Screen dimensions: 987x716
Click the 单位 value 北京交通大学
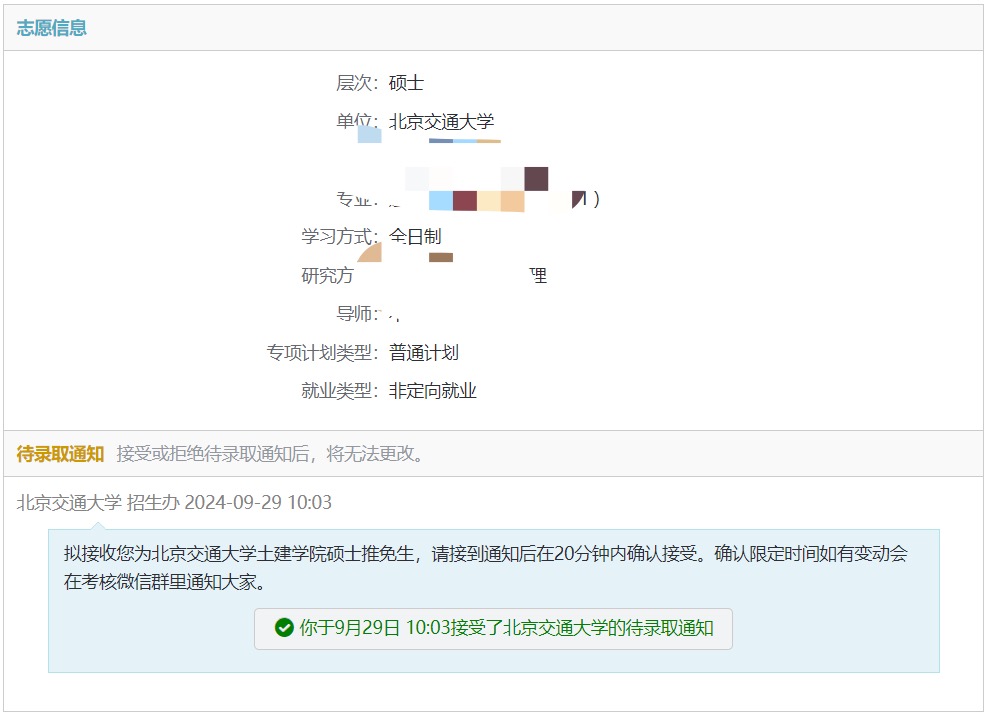pyautogui.click(x=441, y=121)
